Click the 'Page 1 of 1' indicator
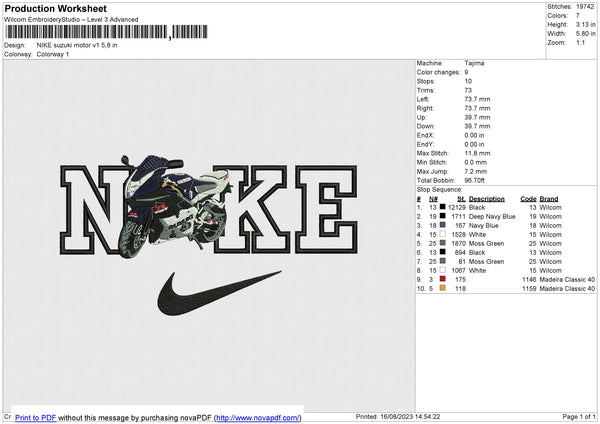The width and height of the screenshot is (600, 424). coord(579,417)
